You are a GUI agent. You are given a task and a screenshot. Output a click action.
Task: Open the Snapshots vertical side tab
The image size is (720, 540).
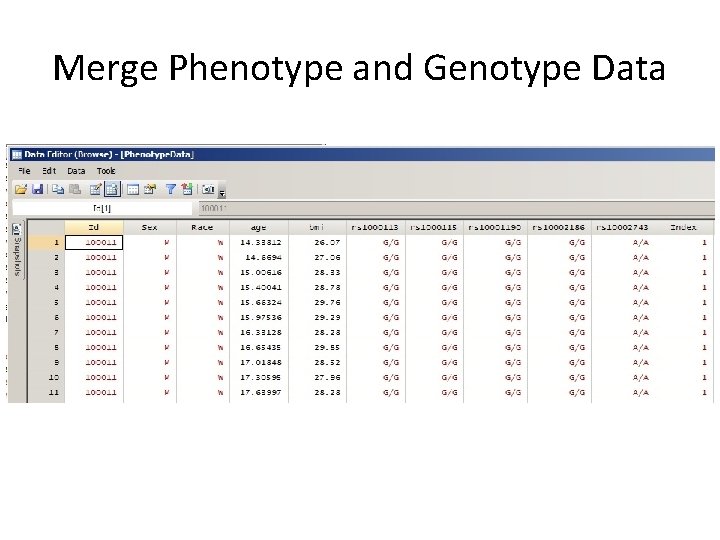click(17, 250)
